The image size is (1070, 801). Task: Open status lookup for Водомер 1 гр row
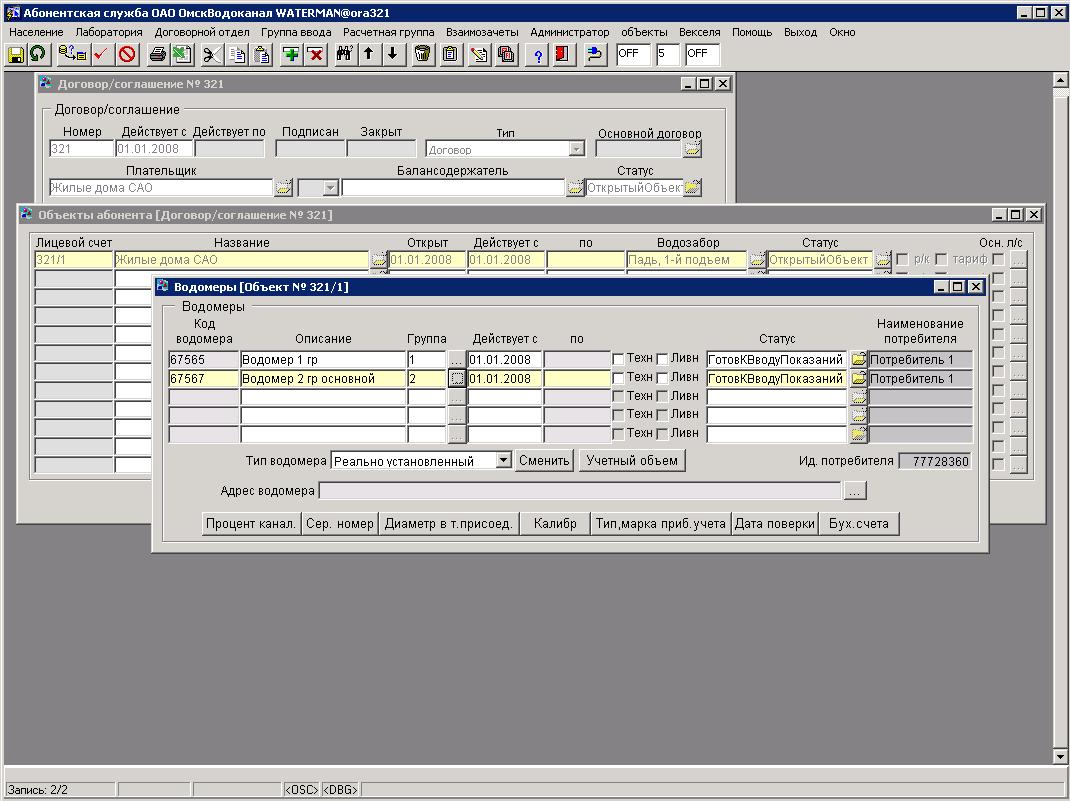[857, 360]
